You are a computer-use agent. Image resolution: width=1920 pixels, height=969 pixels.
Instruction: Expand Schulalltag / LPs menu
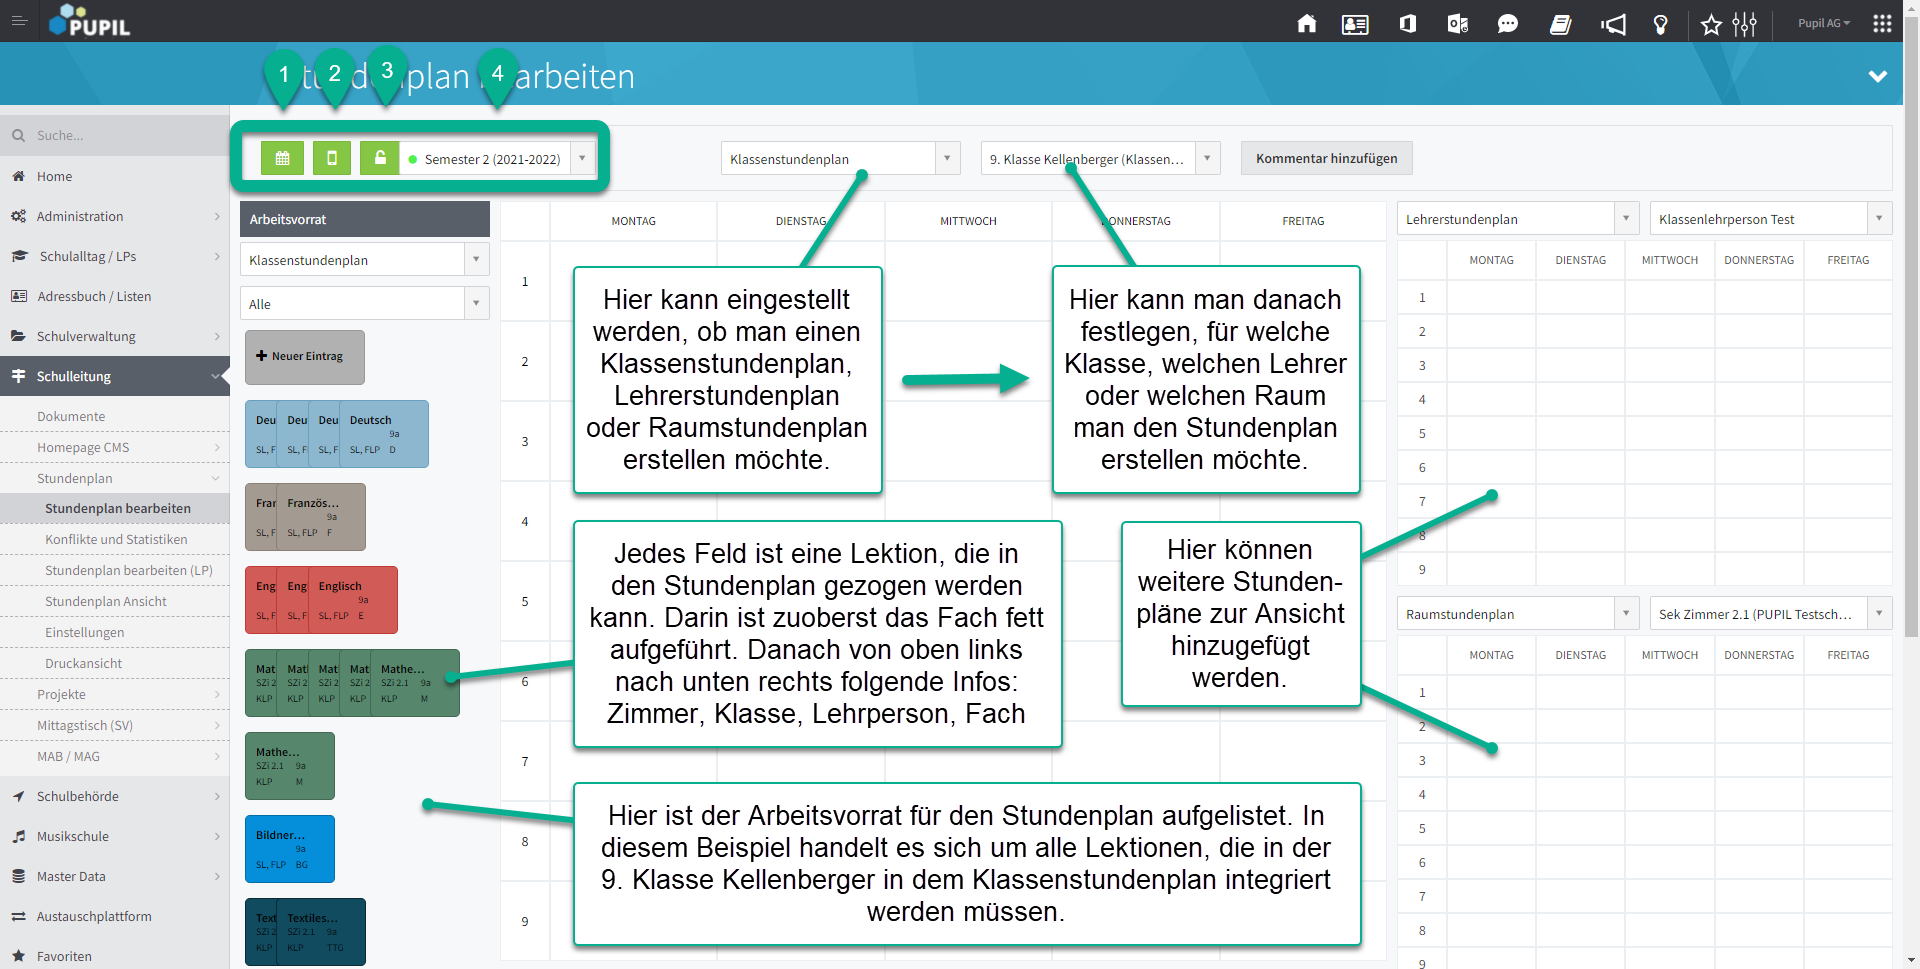coord(115,256)
